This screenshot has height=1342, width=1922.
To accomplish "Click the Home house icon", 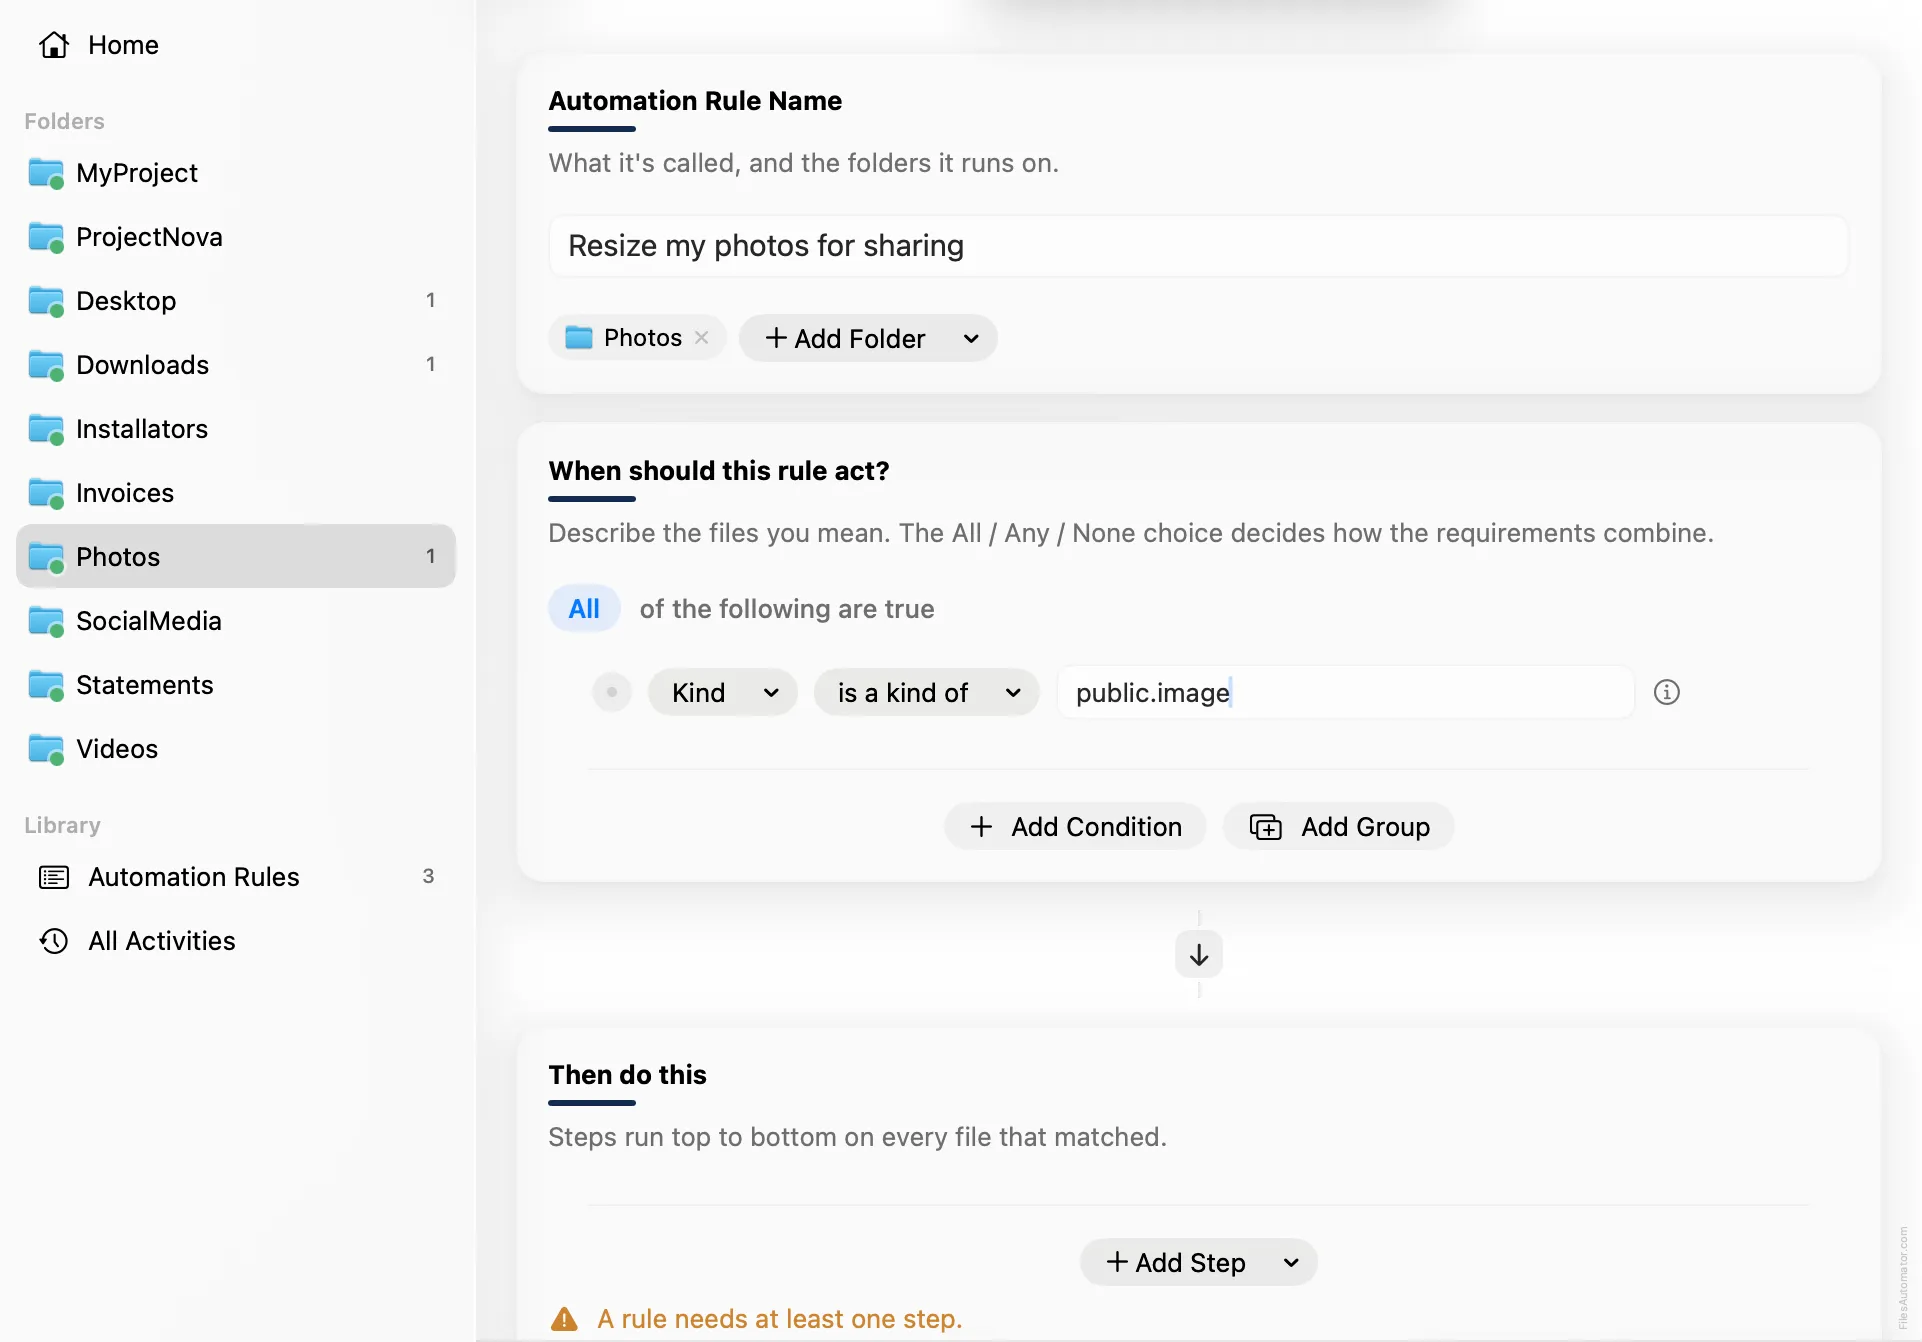I will [x=54, y=45].
